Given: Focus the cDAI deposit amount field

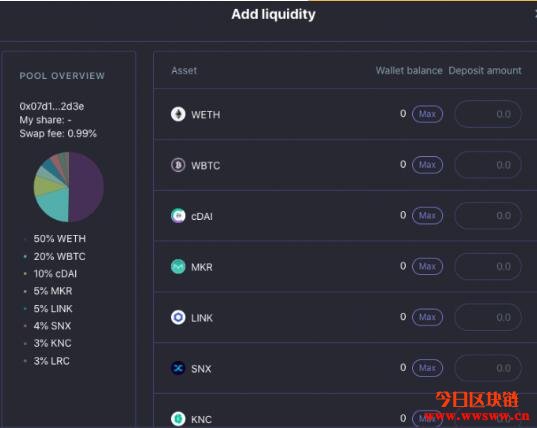Looking at the screenshot, I should pos(488,216).
